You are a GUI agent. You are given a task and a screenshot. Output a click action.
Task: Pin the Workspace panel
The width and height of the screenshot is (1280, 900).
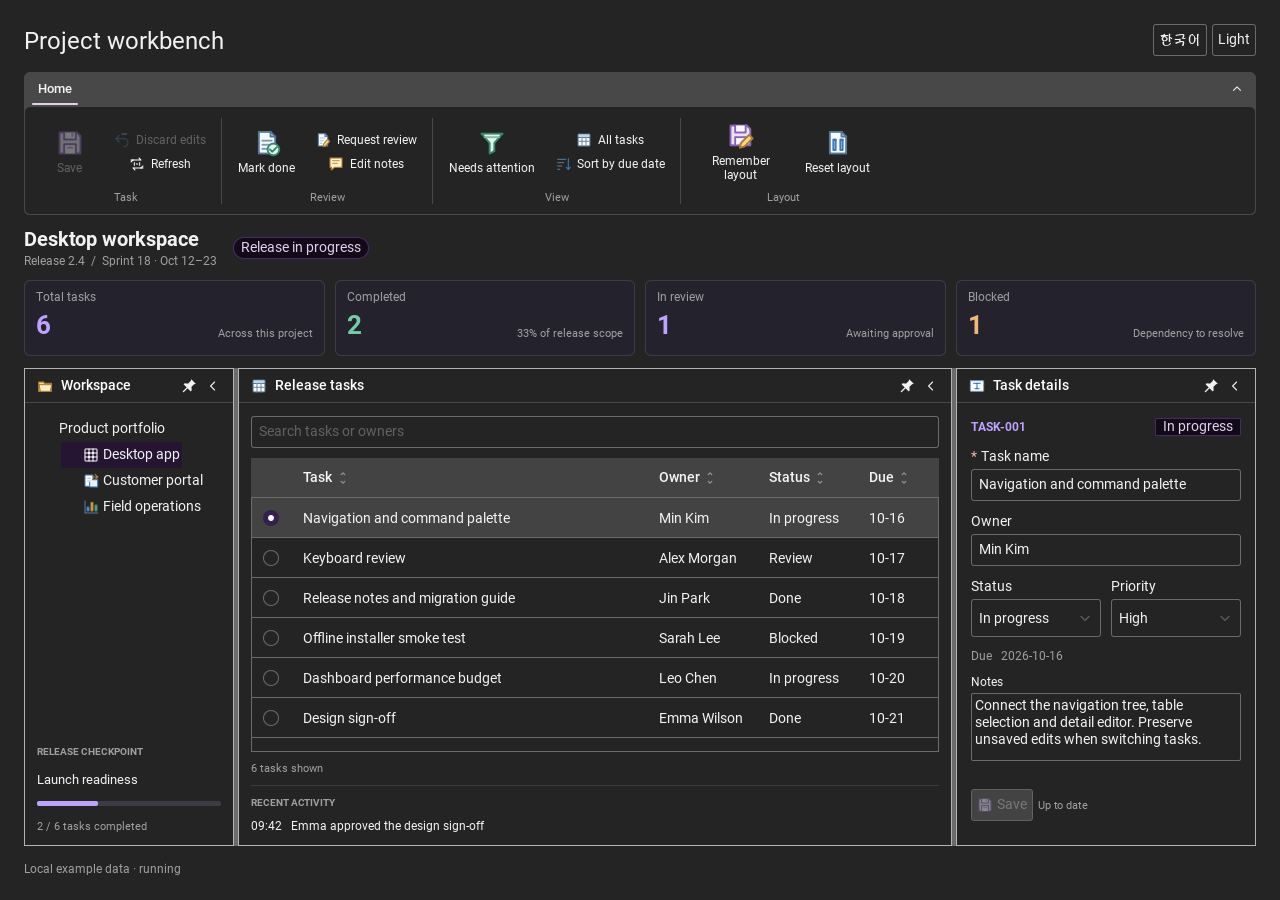coord(189,386)
